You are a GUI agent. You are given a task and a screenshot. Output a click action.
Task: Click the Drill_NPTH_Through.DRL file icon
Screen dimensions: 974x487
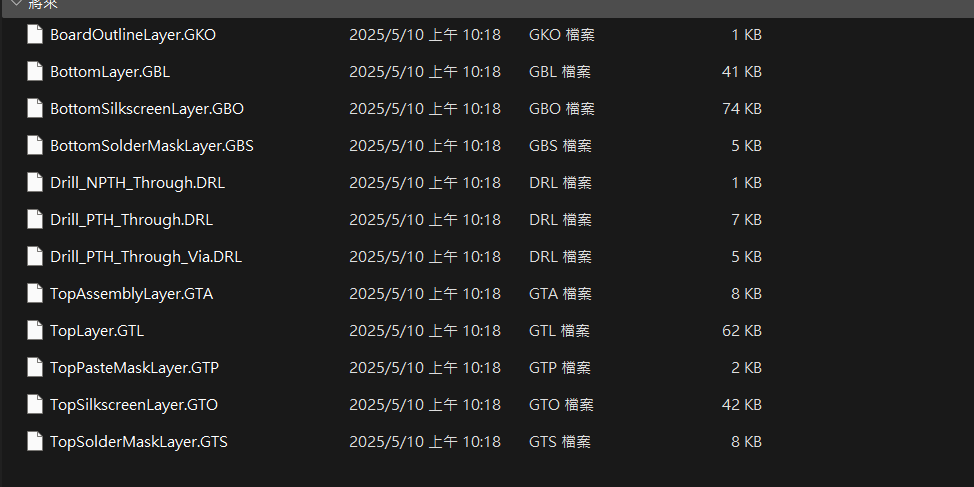35,183
